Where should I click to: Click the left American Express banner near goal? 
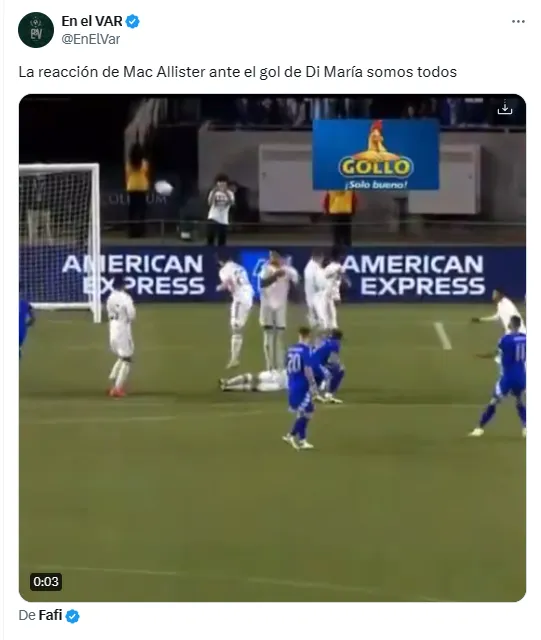(x=133, y=275)
